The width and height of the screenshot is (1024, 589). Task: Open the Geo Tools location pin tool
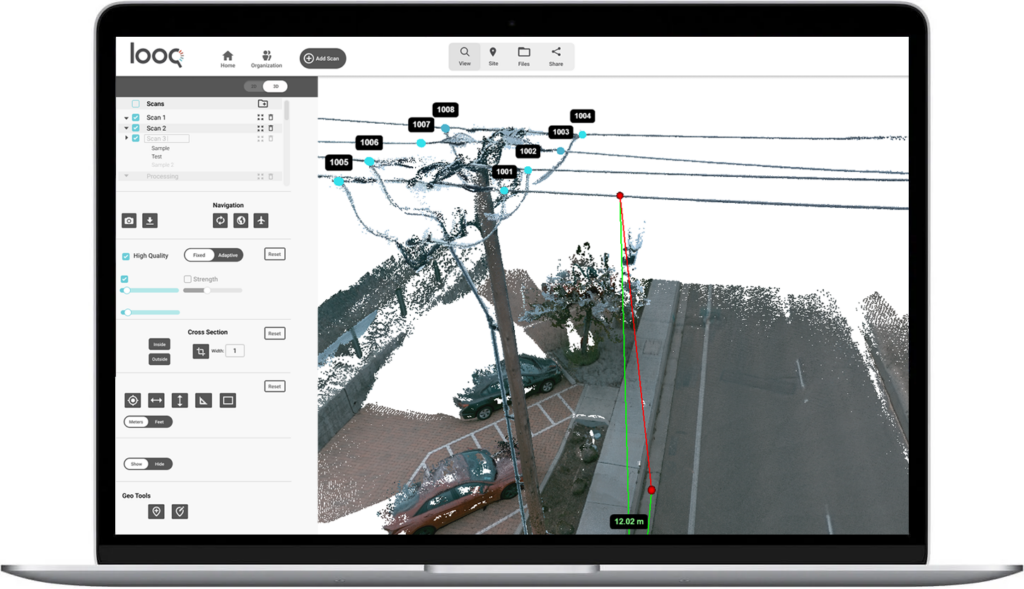click(156, 510)
